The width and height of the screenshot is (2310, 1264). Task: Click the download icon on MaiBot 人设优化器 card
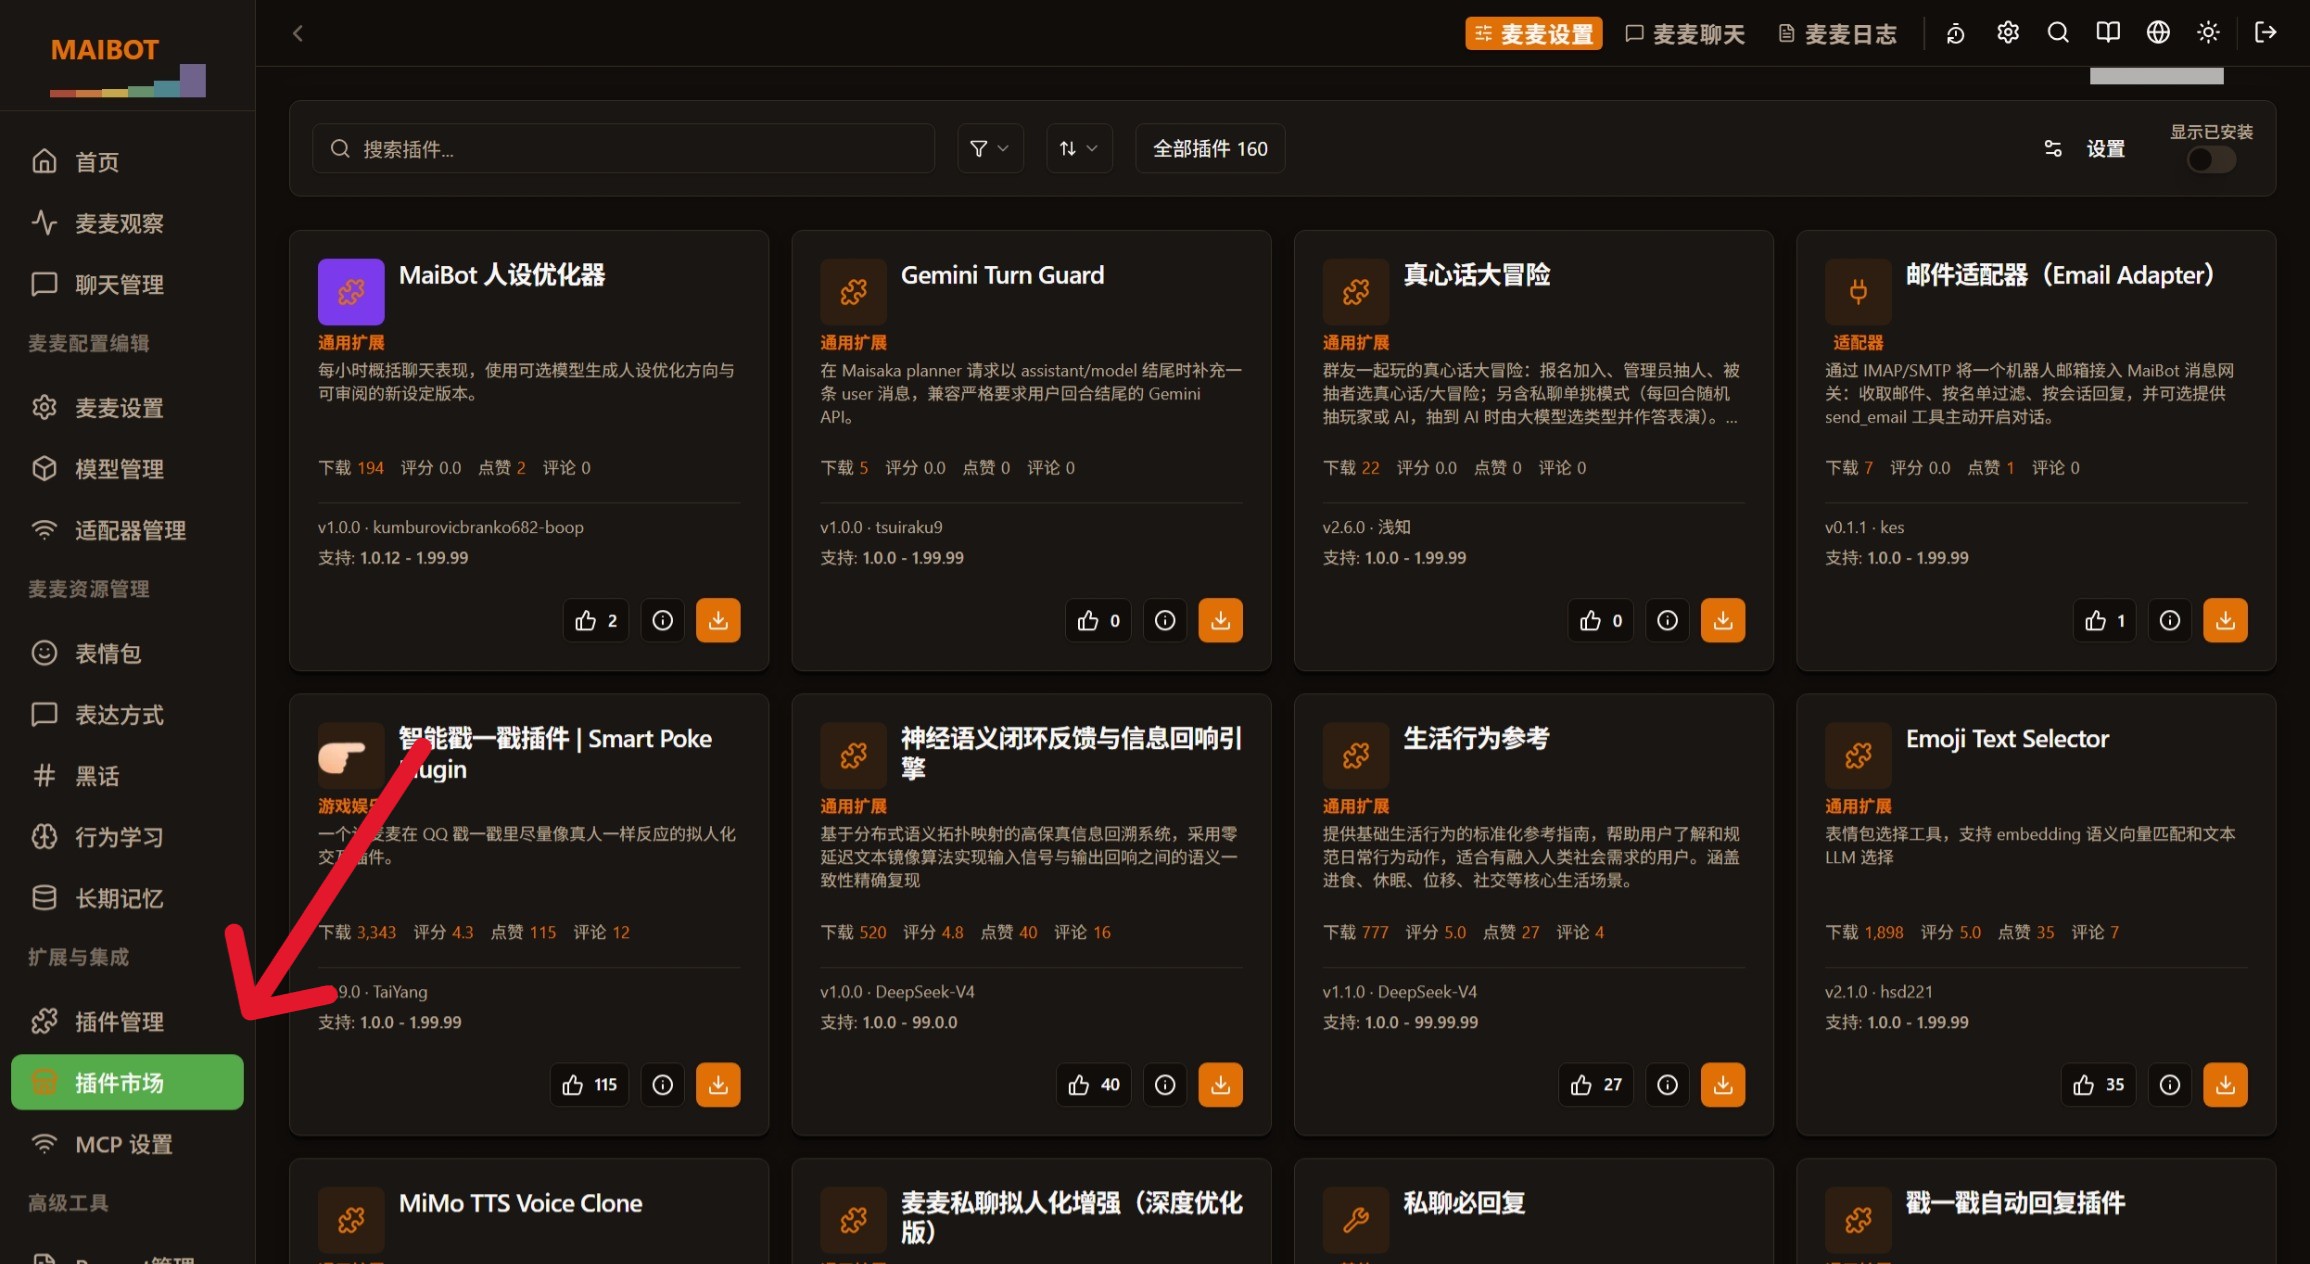(718, 620)
